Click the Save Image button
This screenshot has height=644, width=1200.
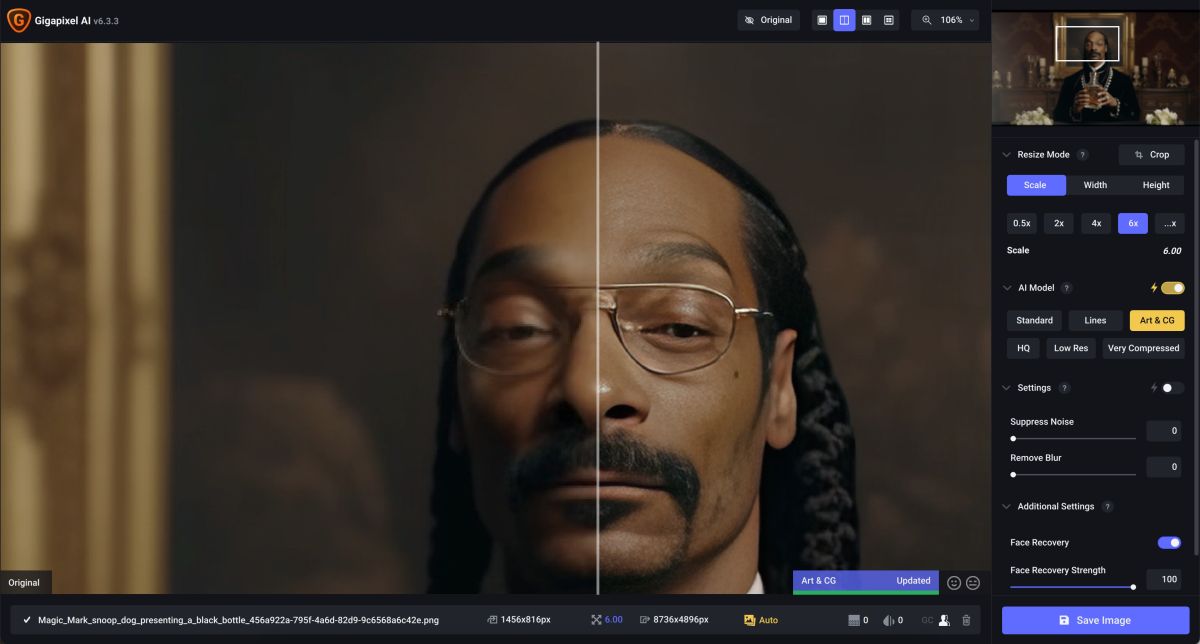[1095, 620]
